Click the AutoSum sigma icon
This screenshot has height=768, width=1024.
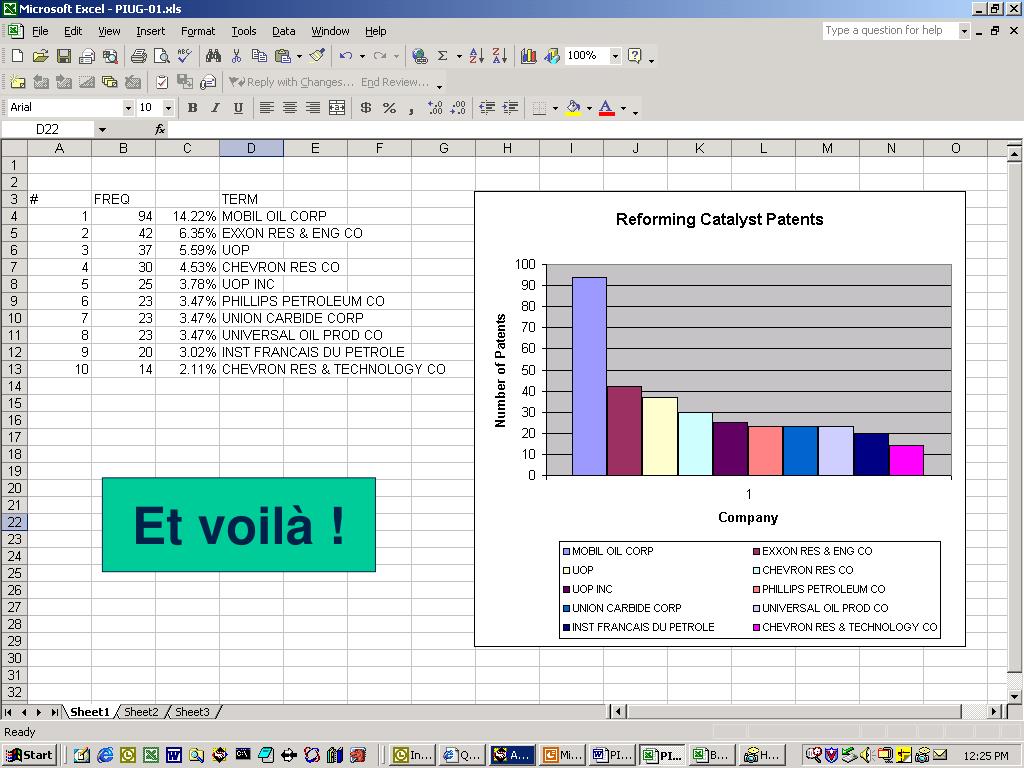(443, 56)
